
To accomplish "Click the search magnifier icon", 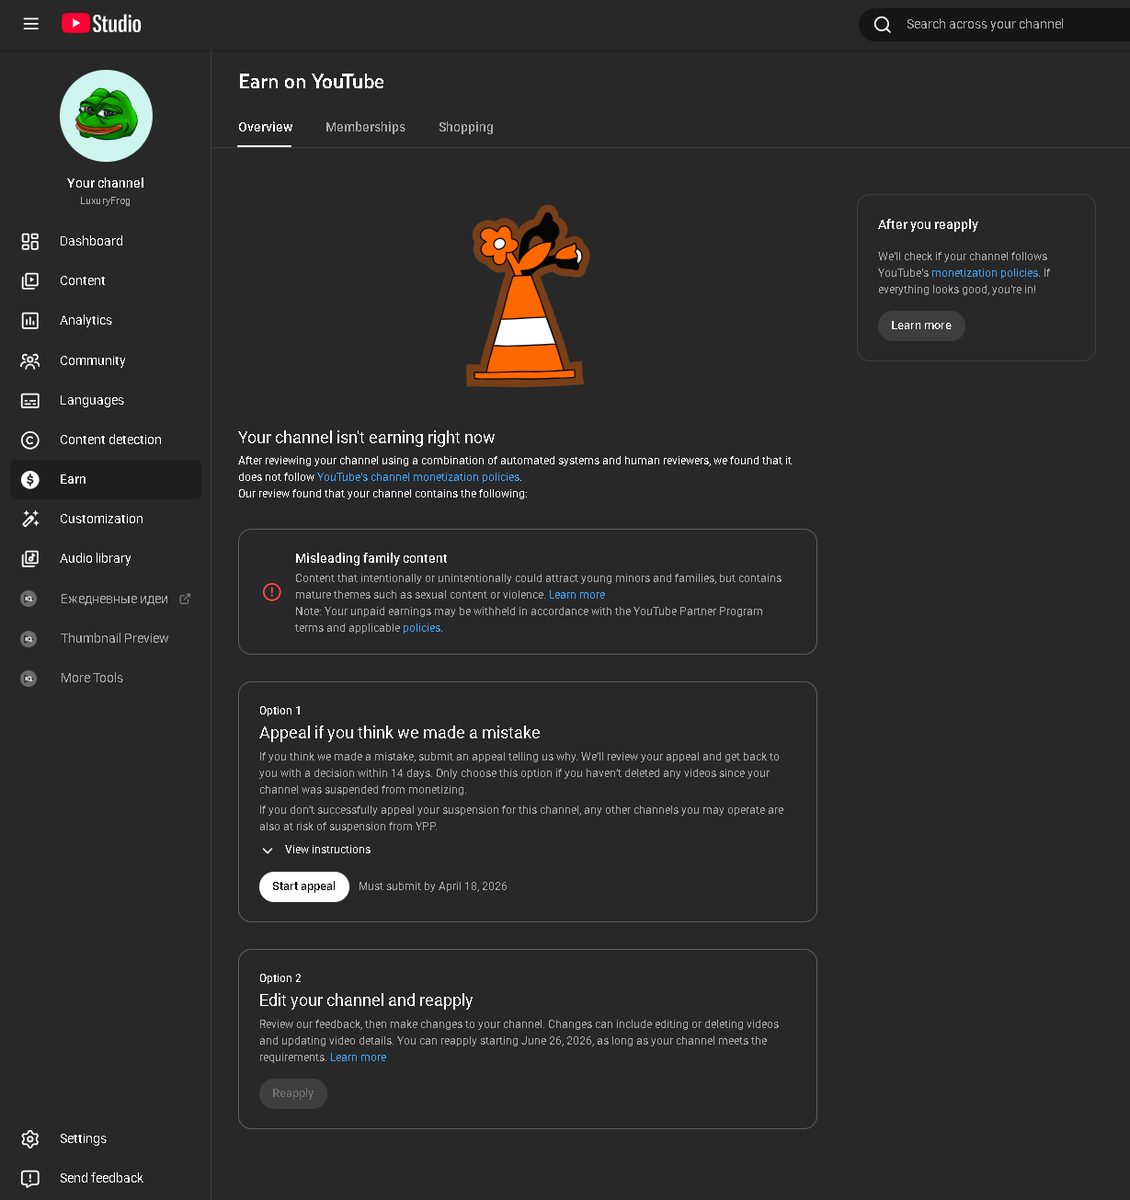I will coord(882,24).
